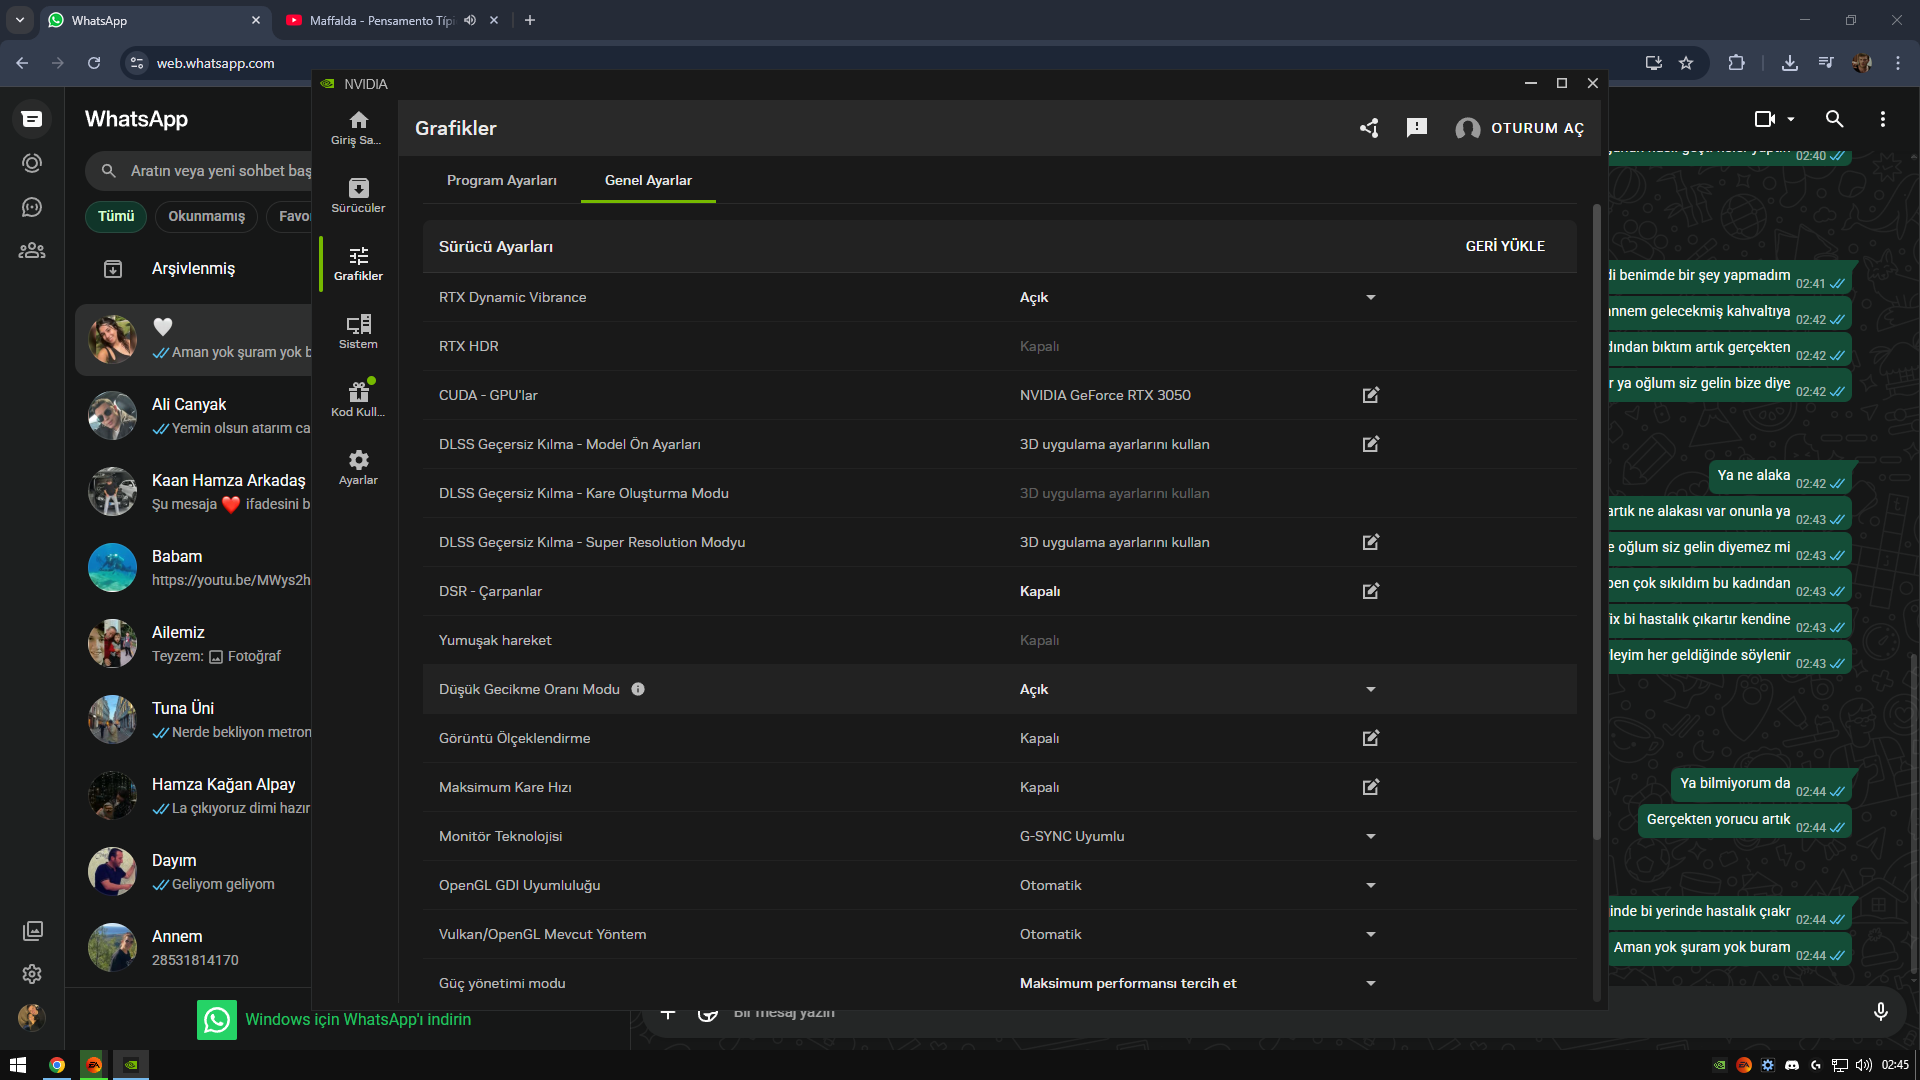Open the Dayım chat

tap(194, 872)
